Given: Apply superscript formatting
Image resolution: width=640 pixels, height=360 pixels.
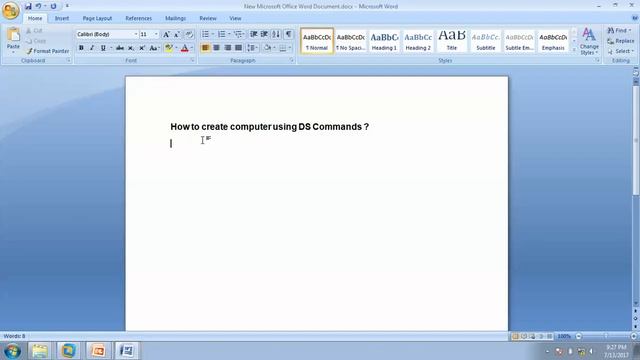Looking at the screenshot, I should (x=142, y=48).
